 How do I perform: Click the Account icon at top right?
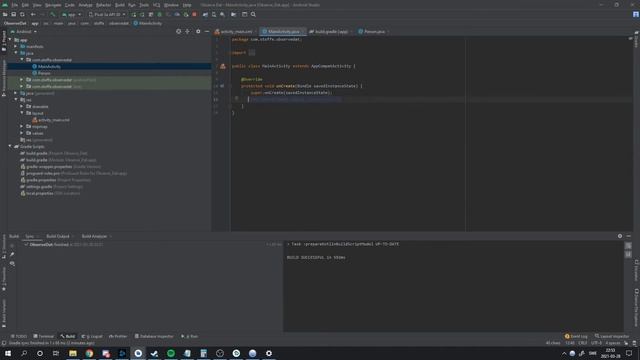[x=636, y=14]
